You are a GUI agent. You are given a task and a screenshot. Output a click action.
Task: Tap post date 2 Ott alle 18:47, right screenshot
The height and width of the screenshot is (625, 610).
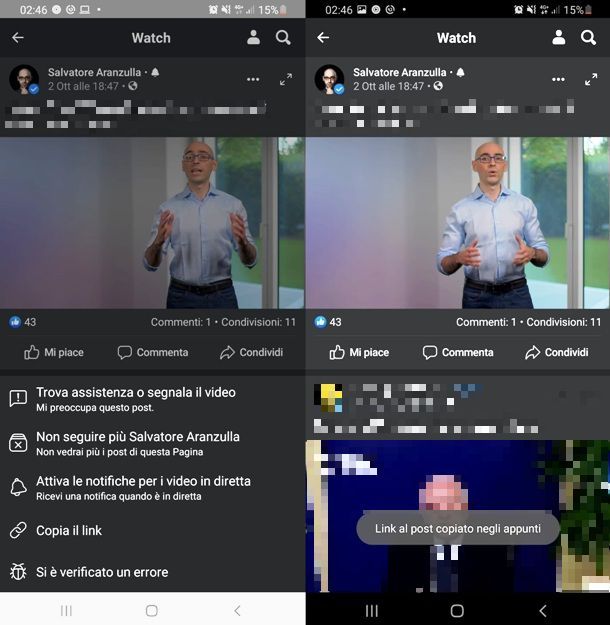[388, 86]
